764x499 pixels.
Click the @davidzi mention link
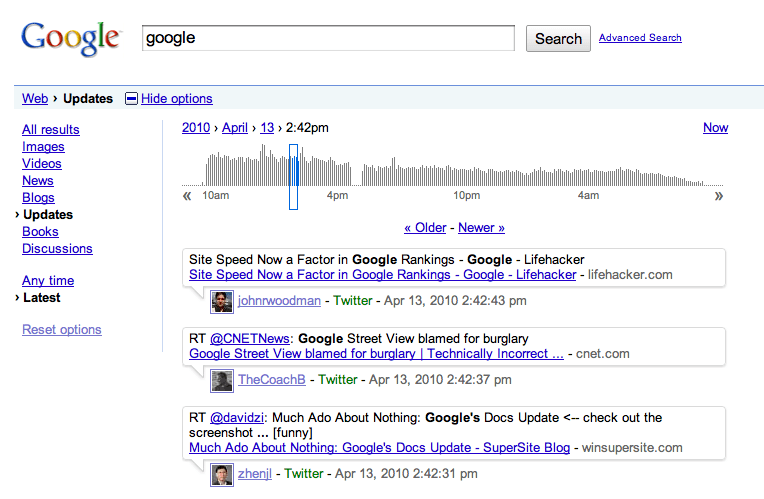tap(237, 418)
